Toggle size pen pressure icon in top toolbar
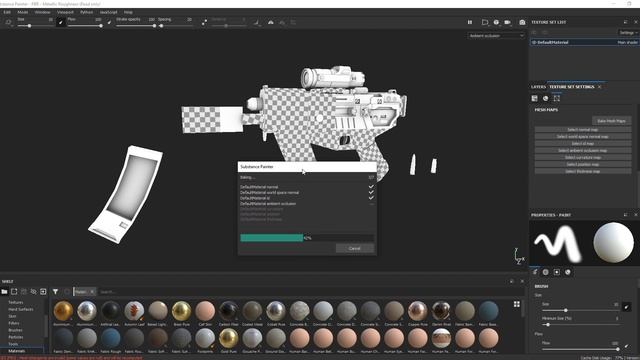The image size is (640, 360). click(60, 22)
